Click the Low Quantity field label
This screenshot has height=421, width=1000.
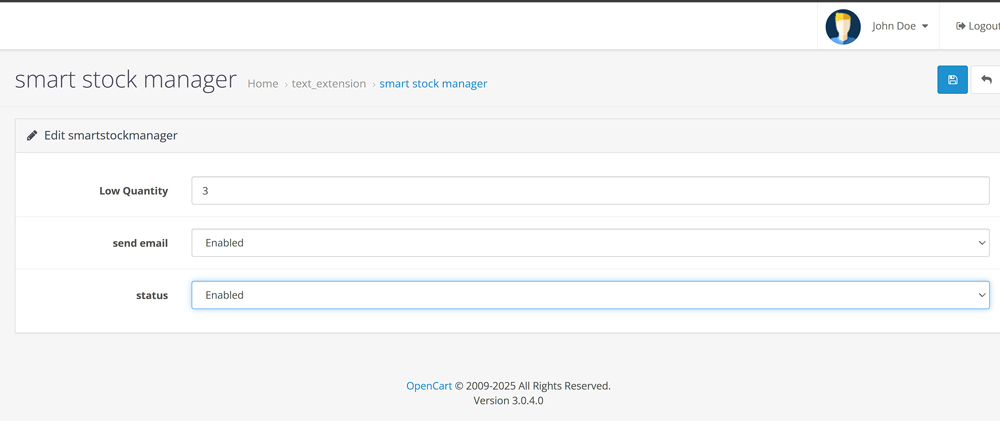click(133, 191)
